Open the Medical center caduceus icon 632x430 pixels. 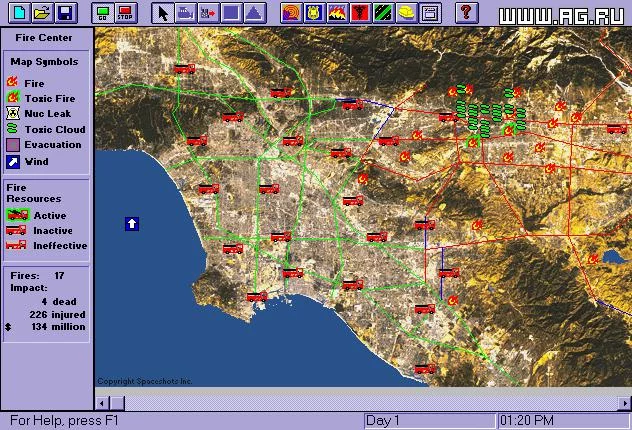point(360,13)
